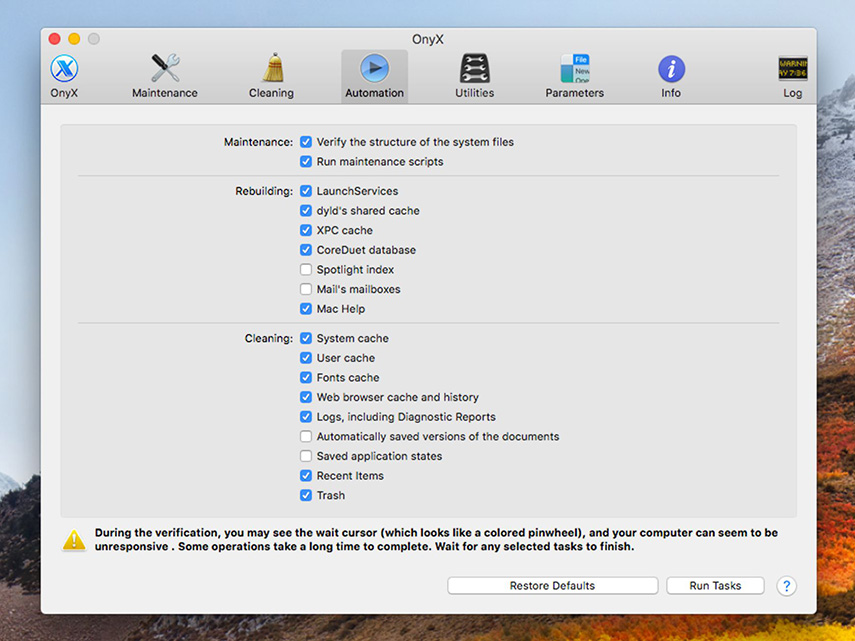Screen dimensions: 855x641
Task: Click the Restore Defaults button
Action: (552, 586)
